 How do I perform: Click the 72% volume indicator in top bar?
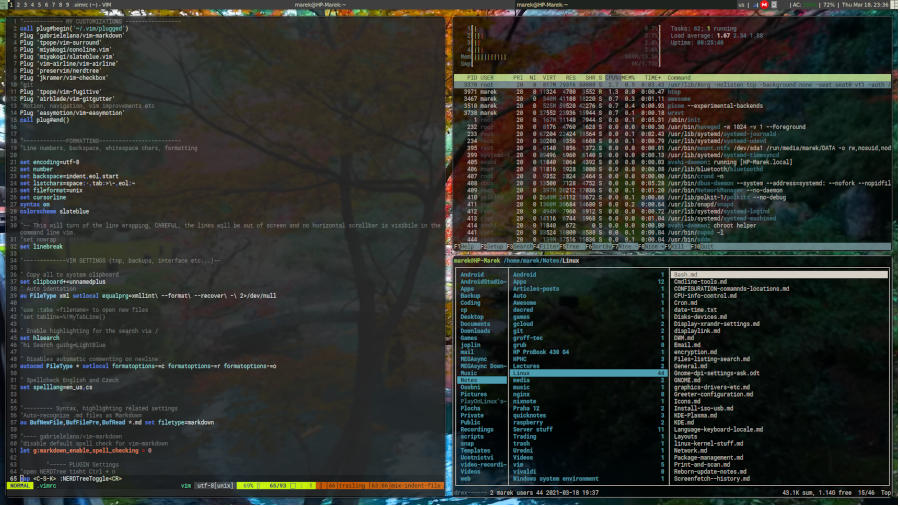tap(828, 4)
